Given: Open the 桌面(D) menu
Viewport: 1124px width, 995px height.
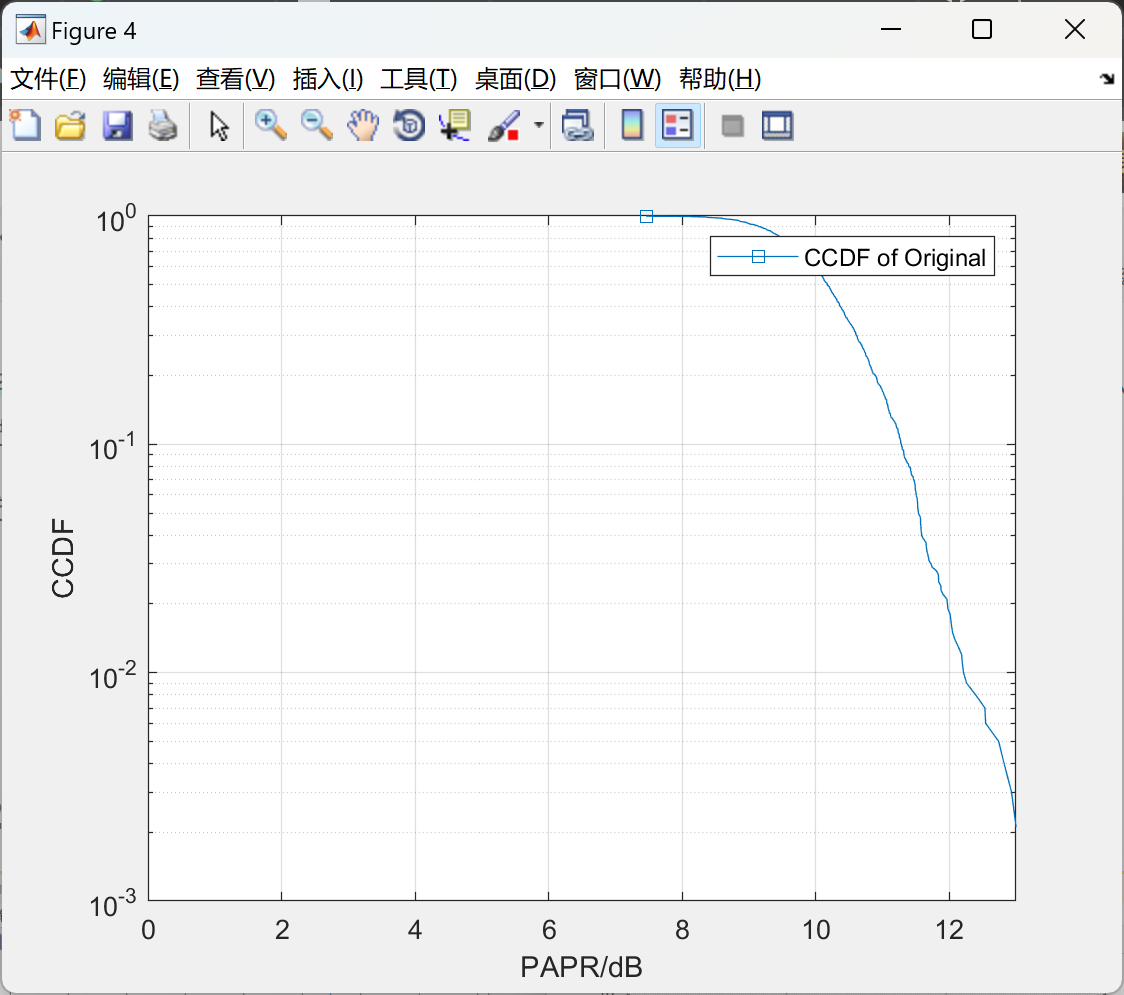Looking at the screenshot, I should (x=515, y=79).
